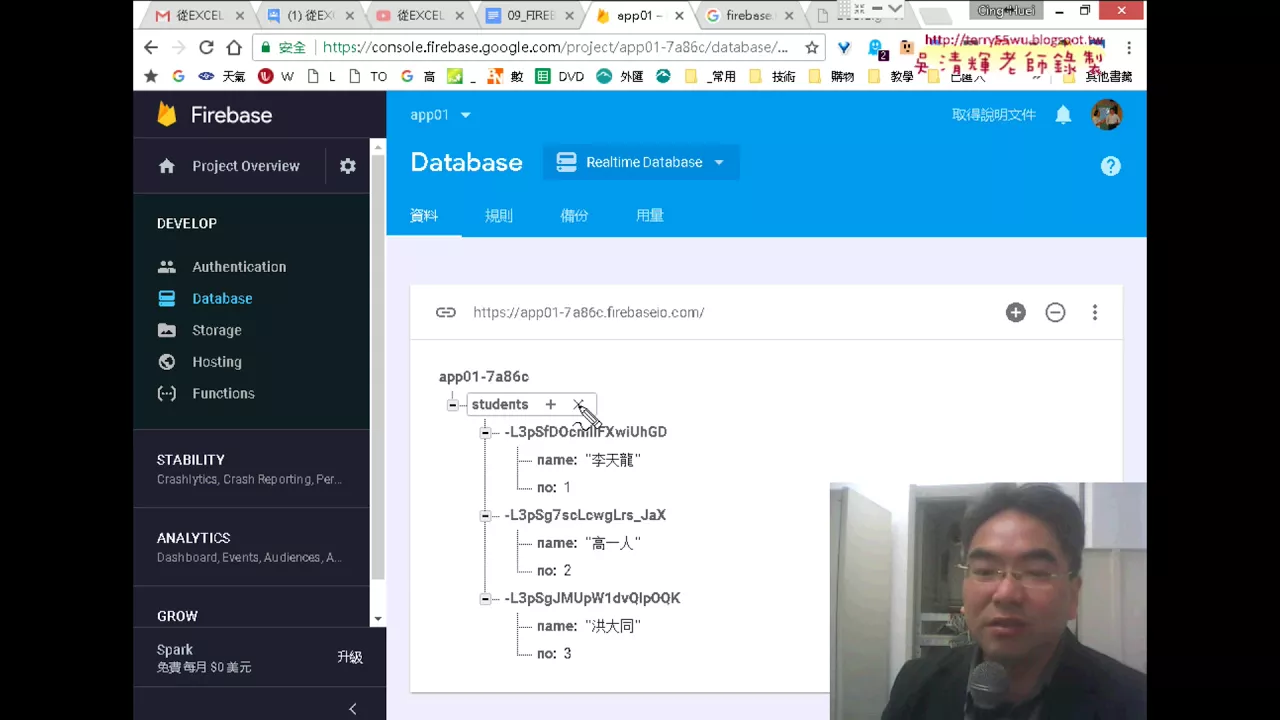Add child to students node
This screenshot has height=720, width=1280.
pos(550,404)
